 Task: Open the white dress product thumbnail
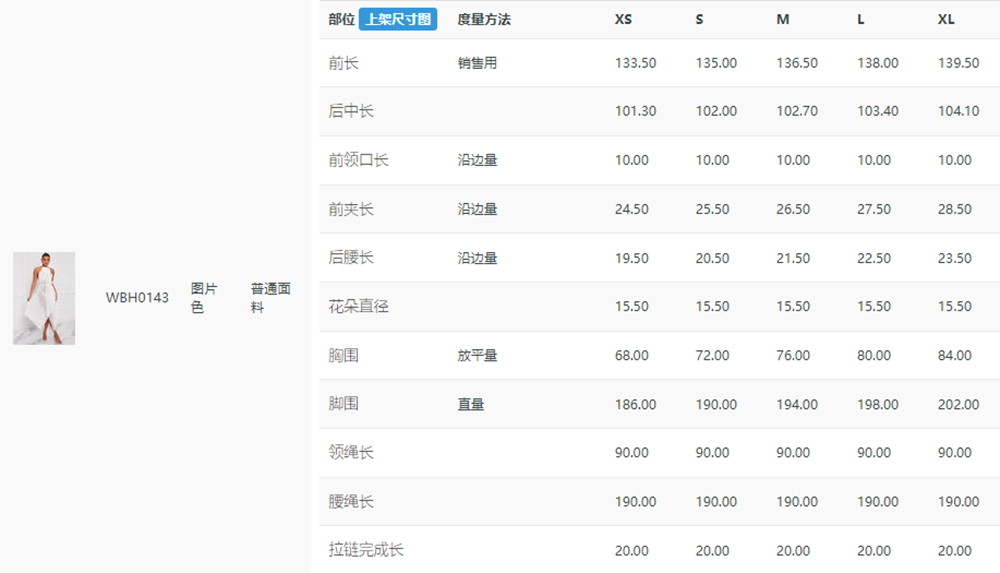[44, 298]
